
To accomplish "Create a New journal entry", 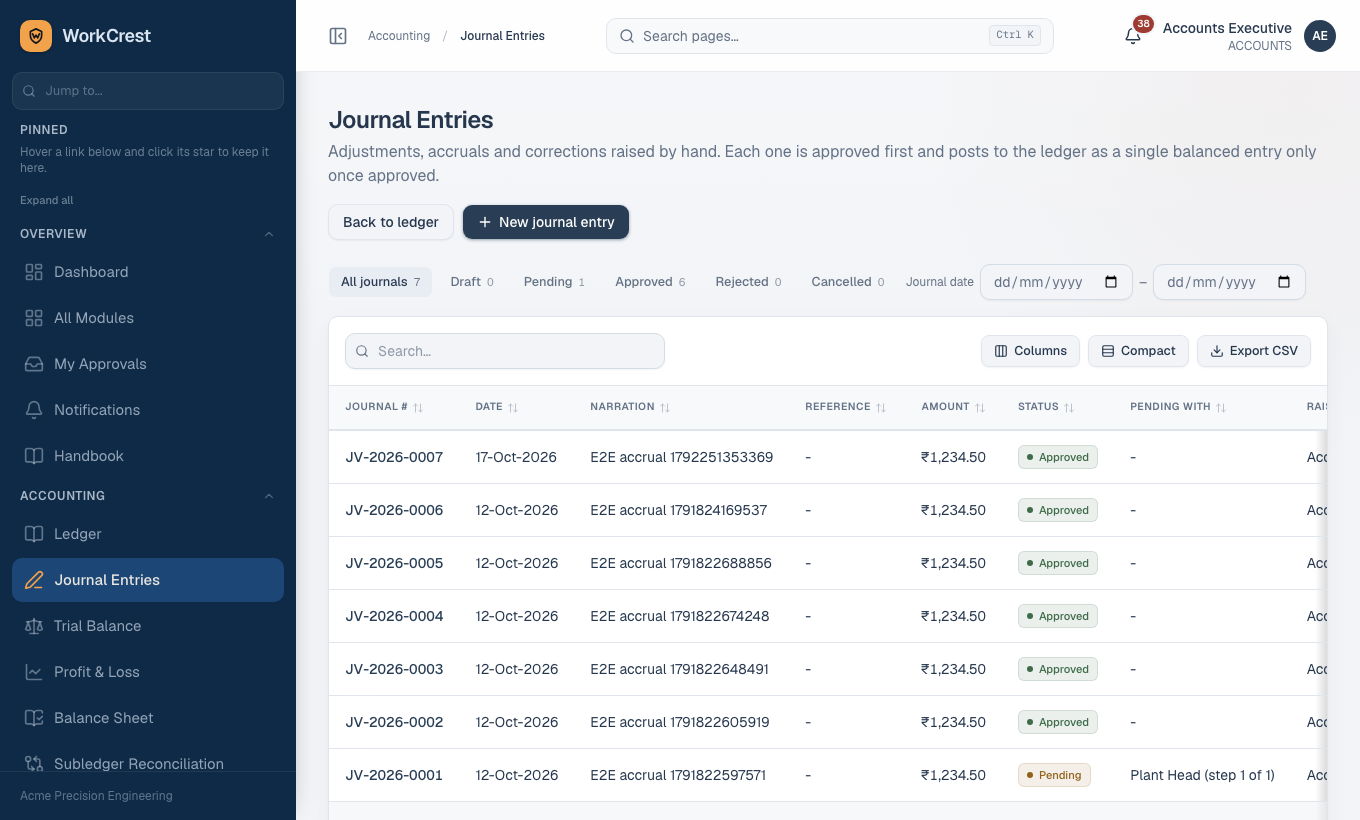I will click(546, 222).
